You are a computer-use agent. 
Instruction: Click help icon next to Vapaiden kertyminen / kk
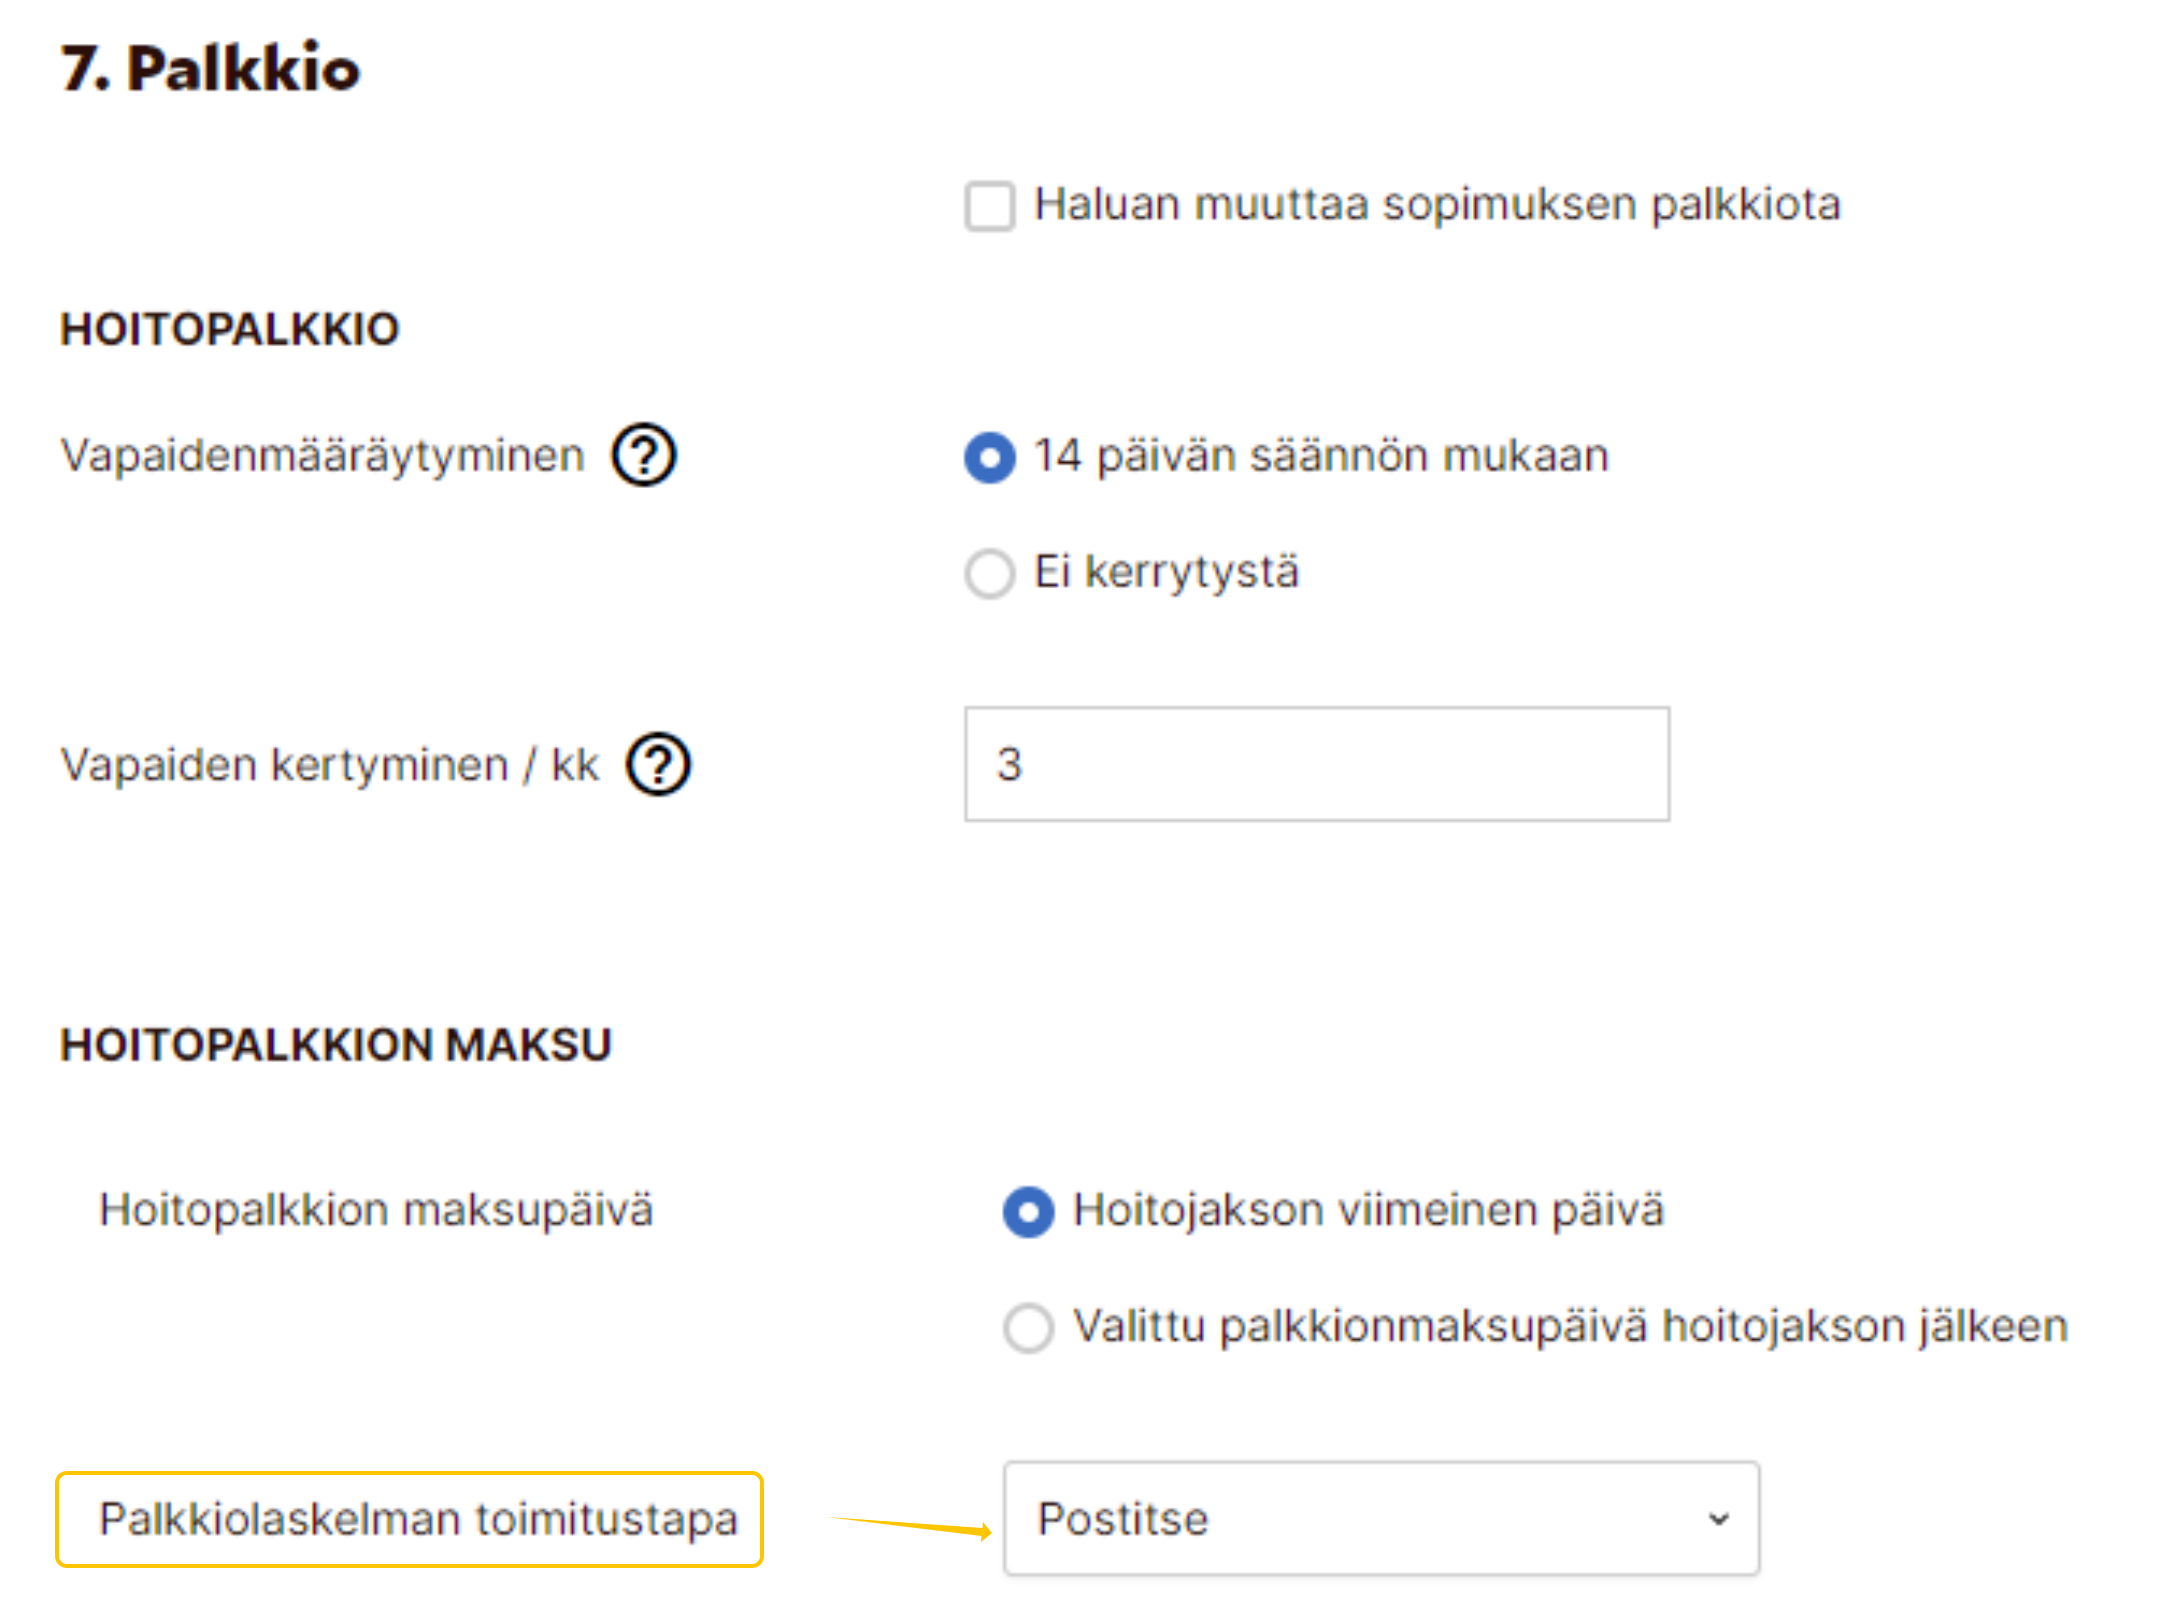(658, 765)
